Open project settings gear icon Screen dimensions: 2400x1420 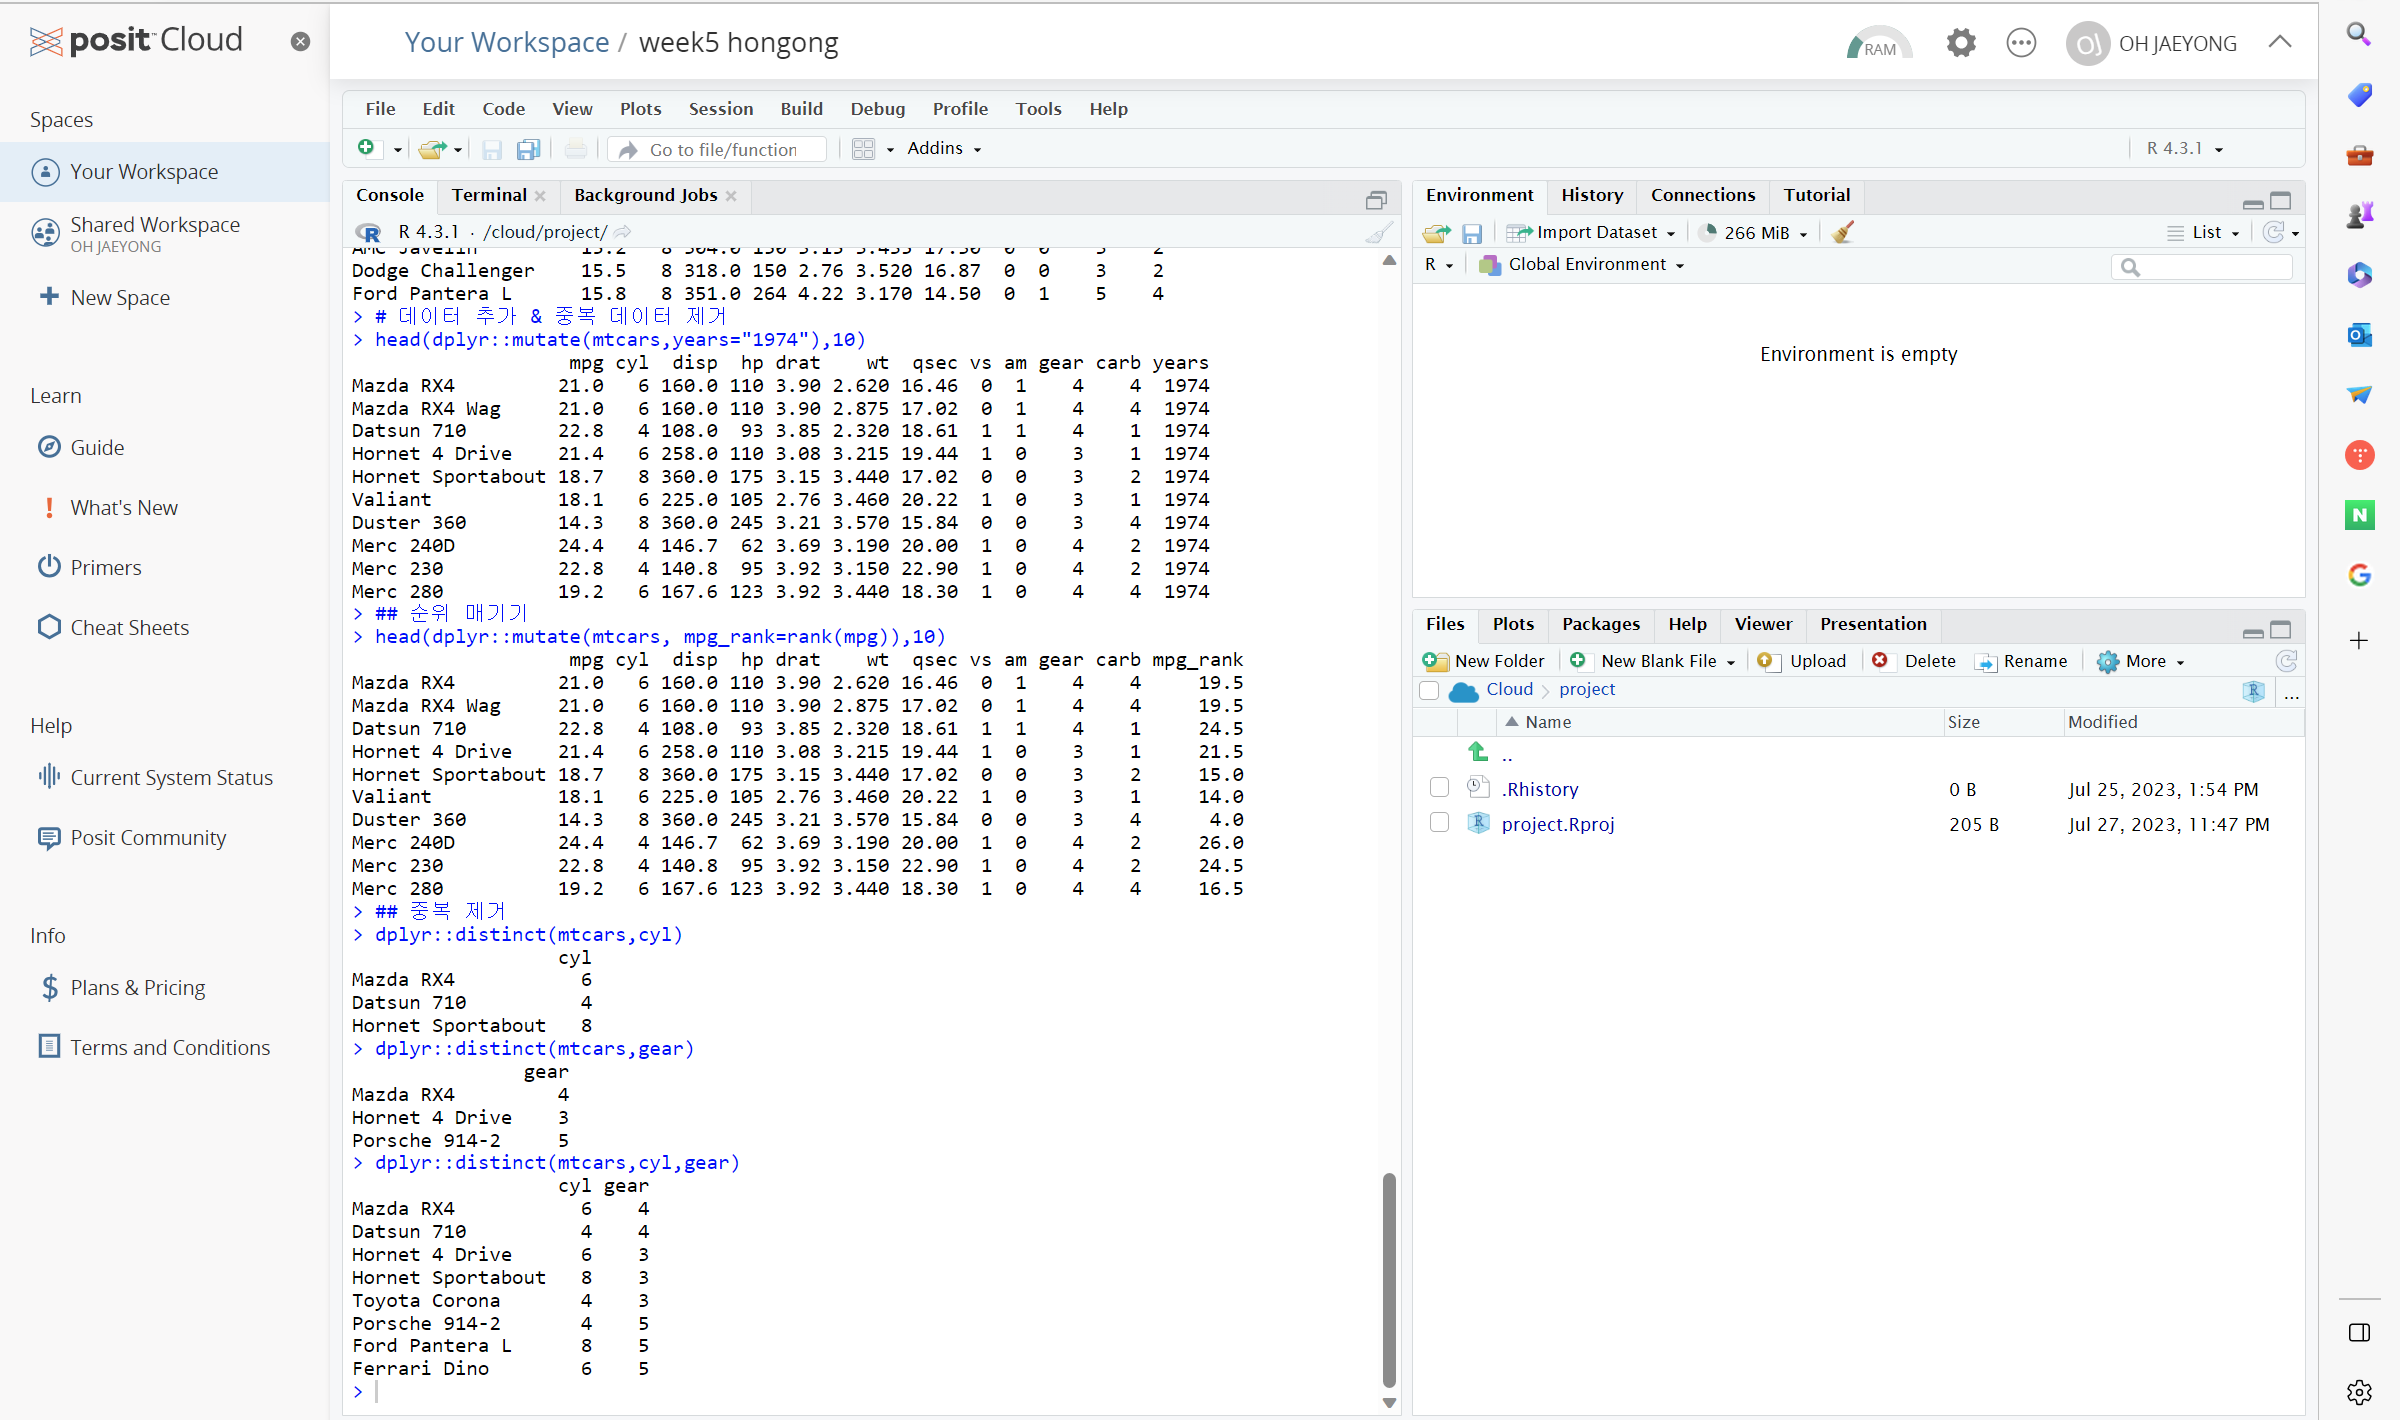1960,43
